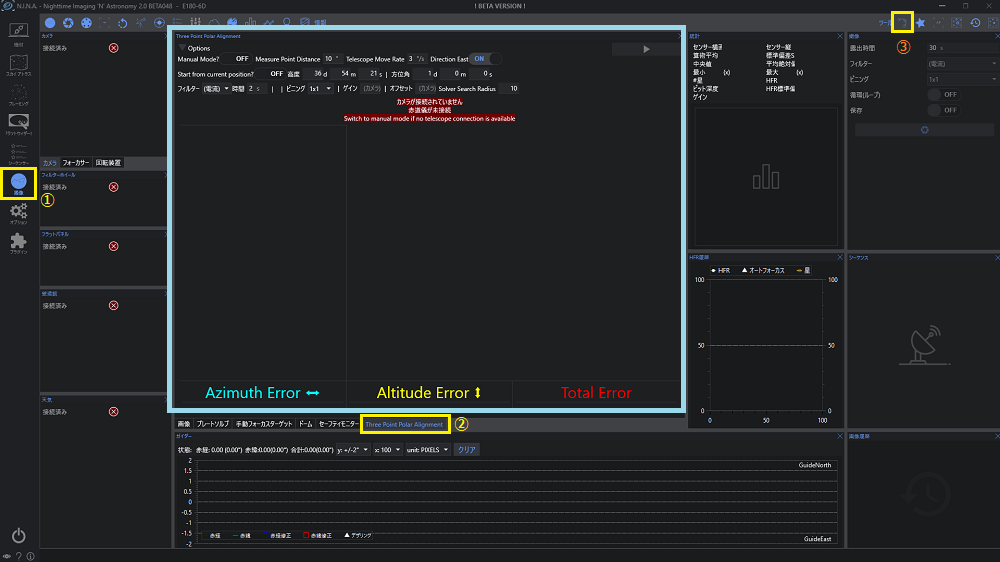This screenshot has height=562, width=1000.
Task: Click the capture shutter button under 保存
Action: tap(924, 129)
